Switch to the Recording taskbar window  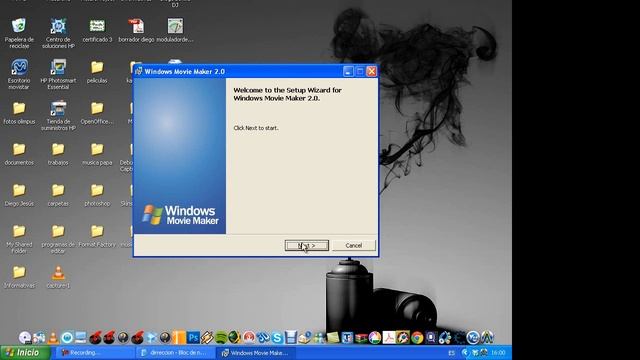click(x=95, y=353)
